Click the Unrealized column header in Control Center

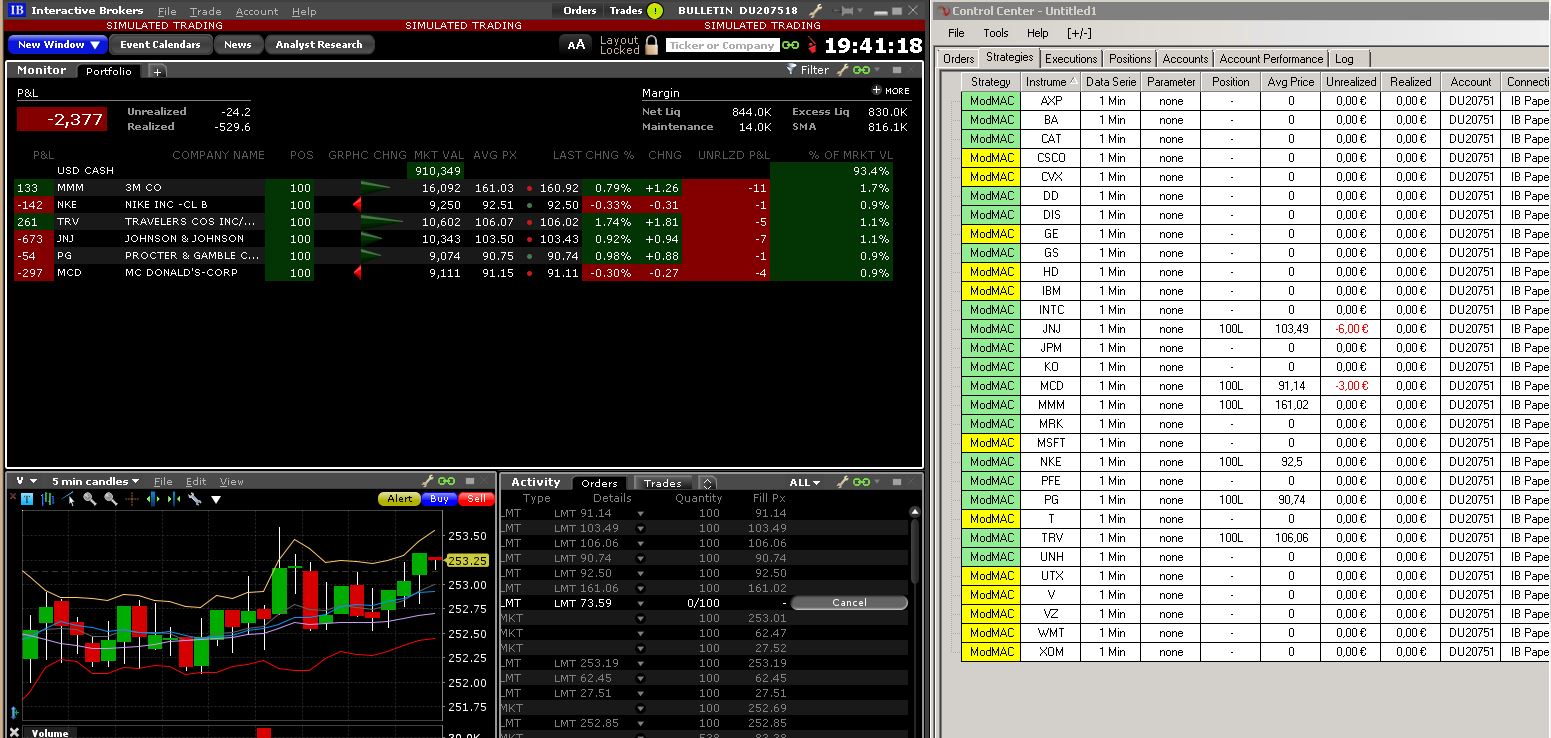click(x=1351, y=82)
